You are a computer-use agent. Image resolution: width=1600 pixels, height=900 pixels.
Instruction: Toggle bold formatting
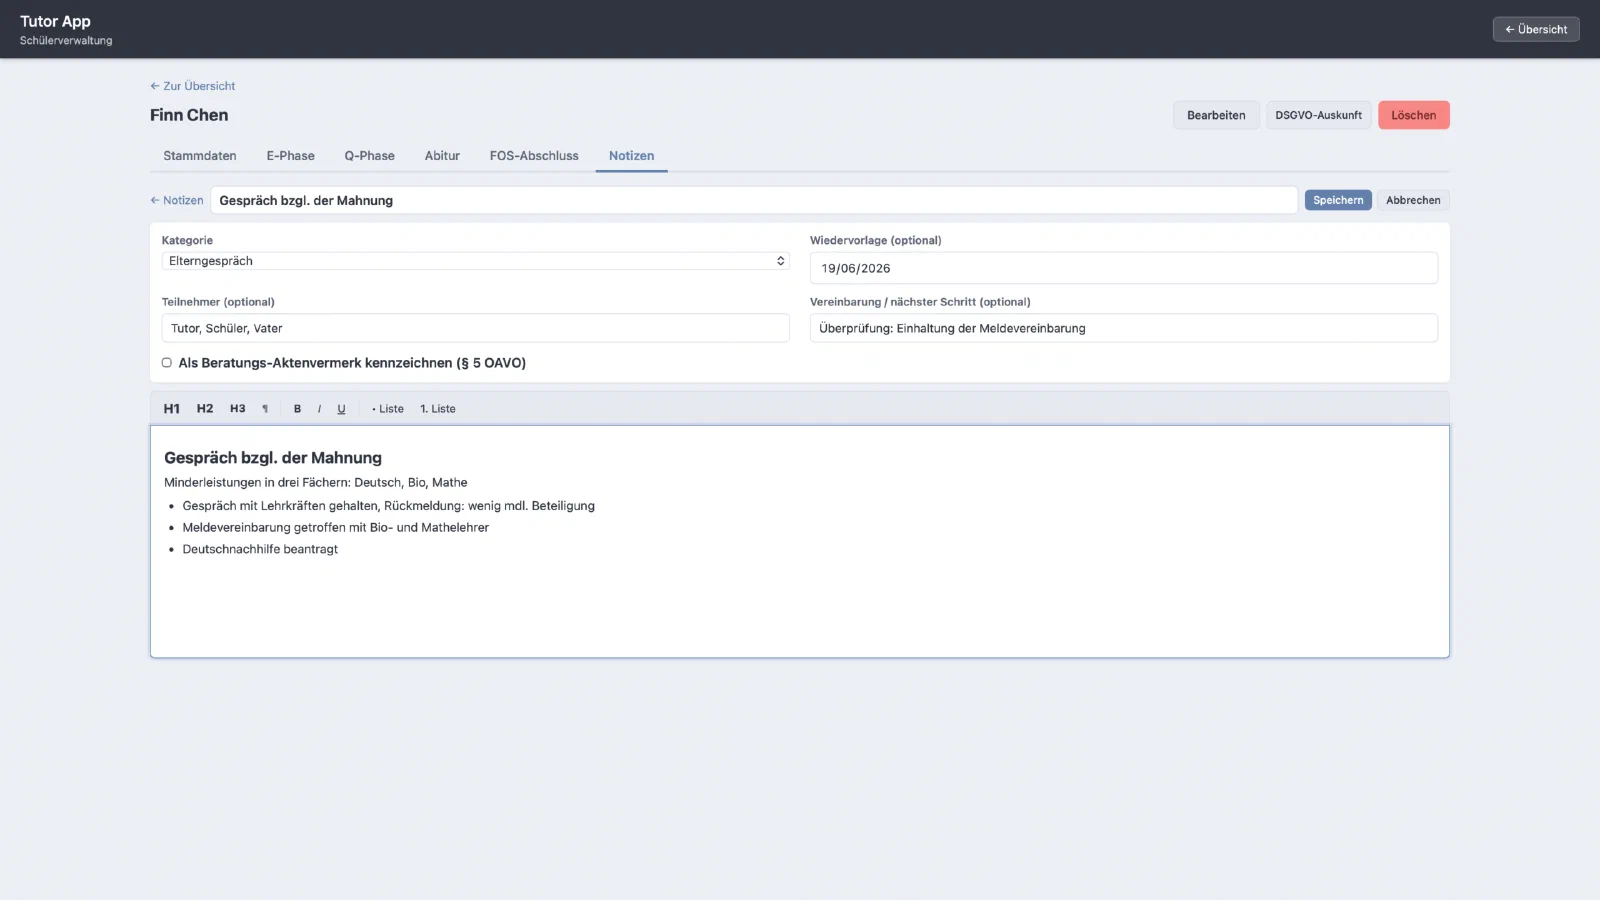[297, 409]
